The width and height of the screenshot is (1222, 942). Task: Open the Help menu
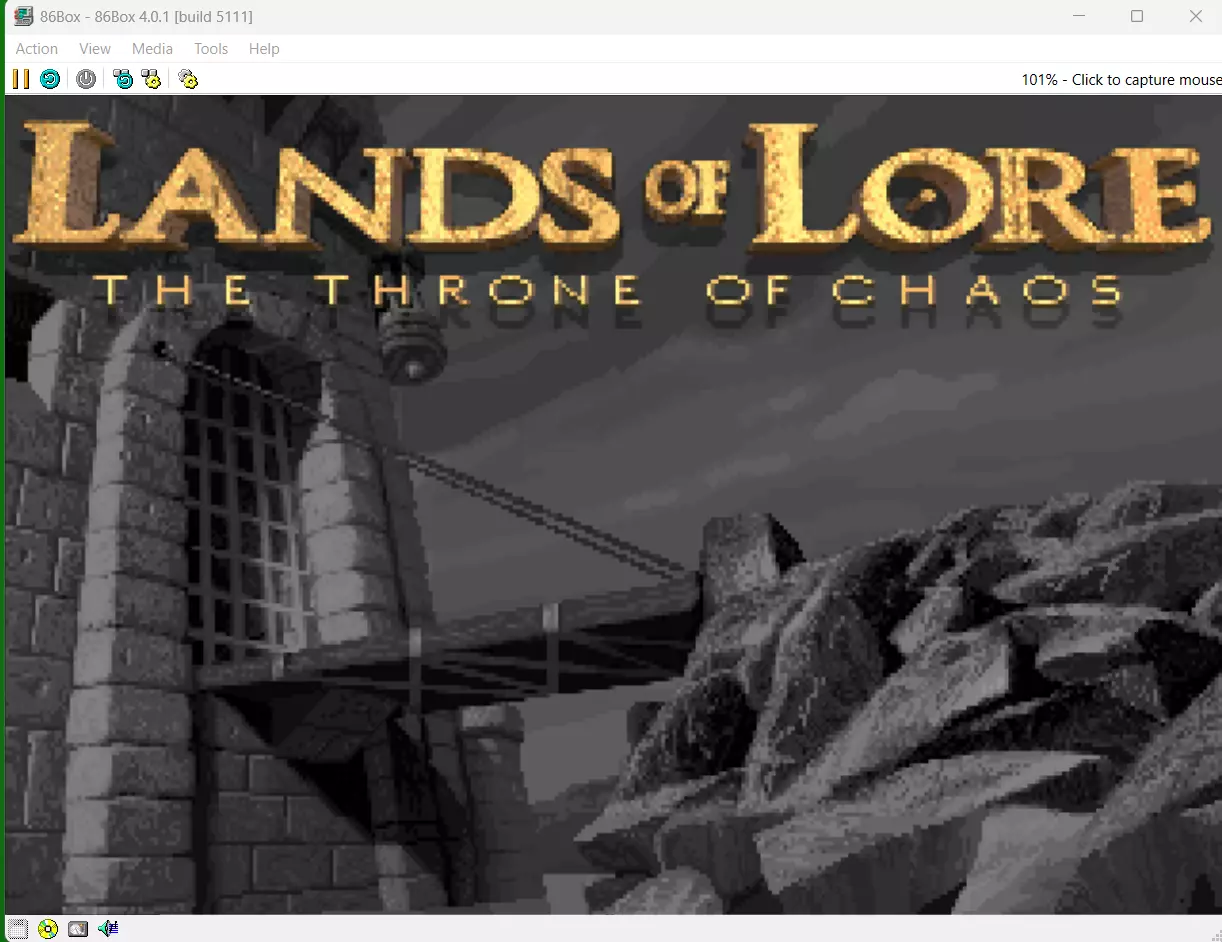(264, 48)
